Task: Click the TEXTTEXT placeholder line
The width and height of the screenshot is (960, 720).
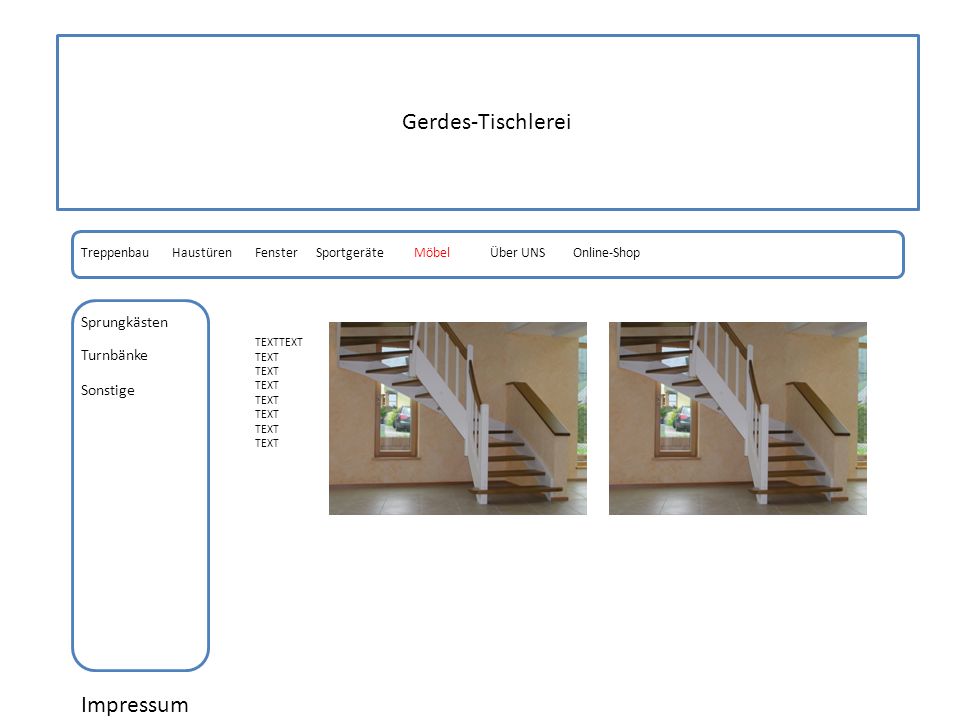Action: point(279,342)
